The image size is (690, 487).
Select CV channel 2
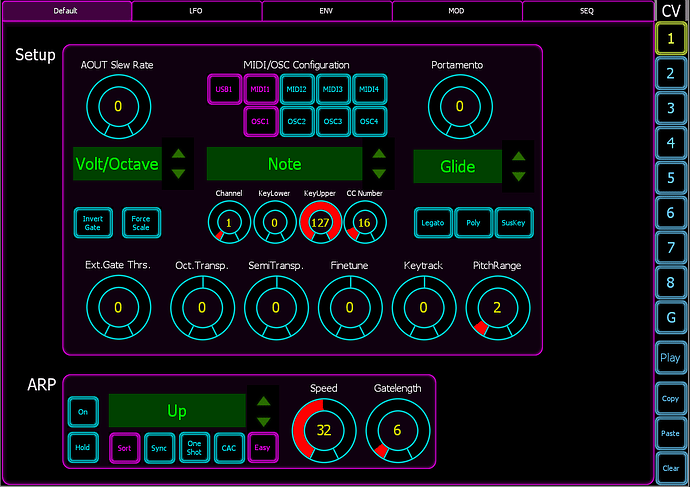coord(671,73)
